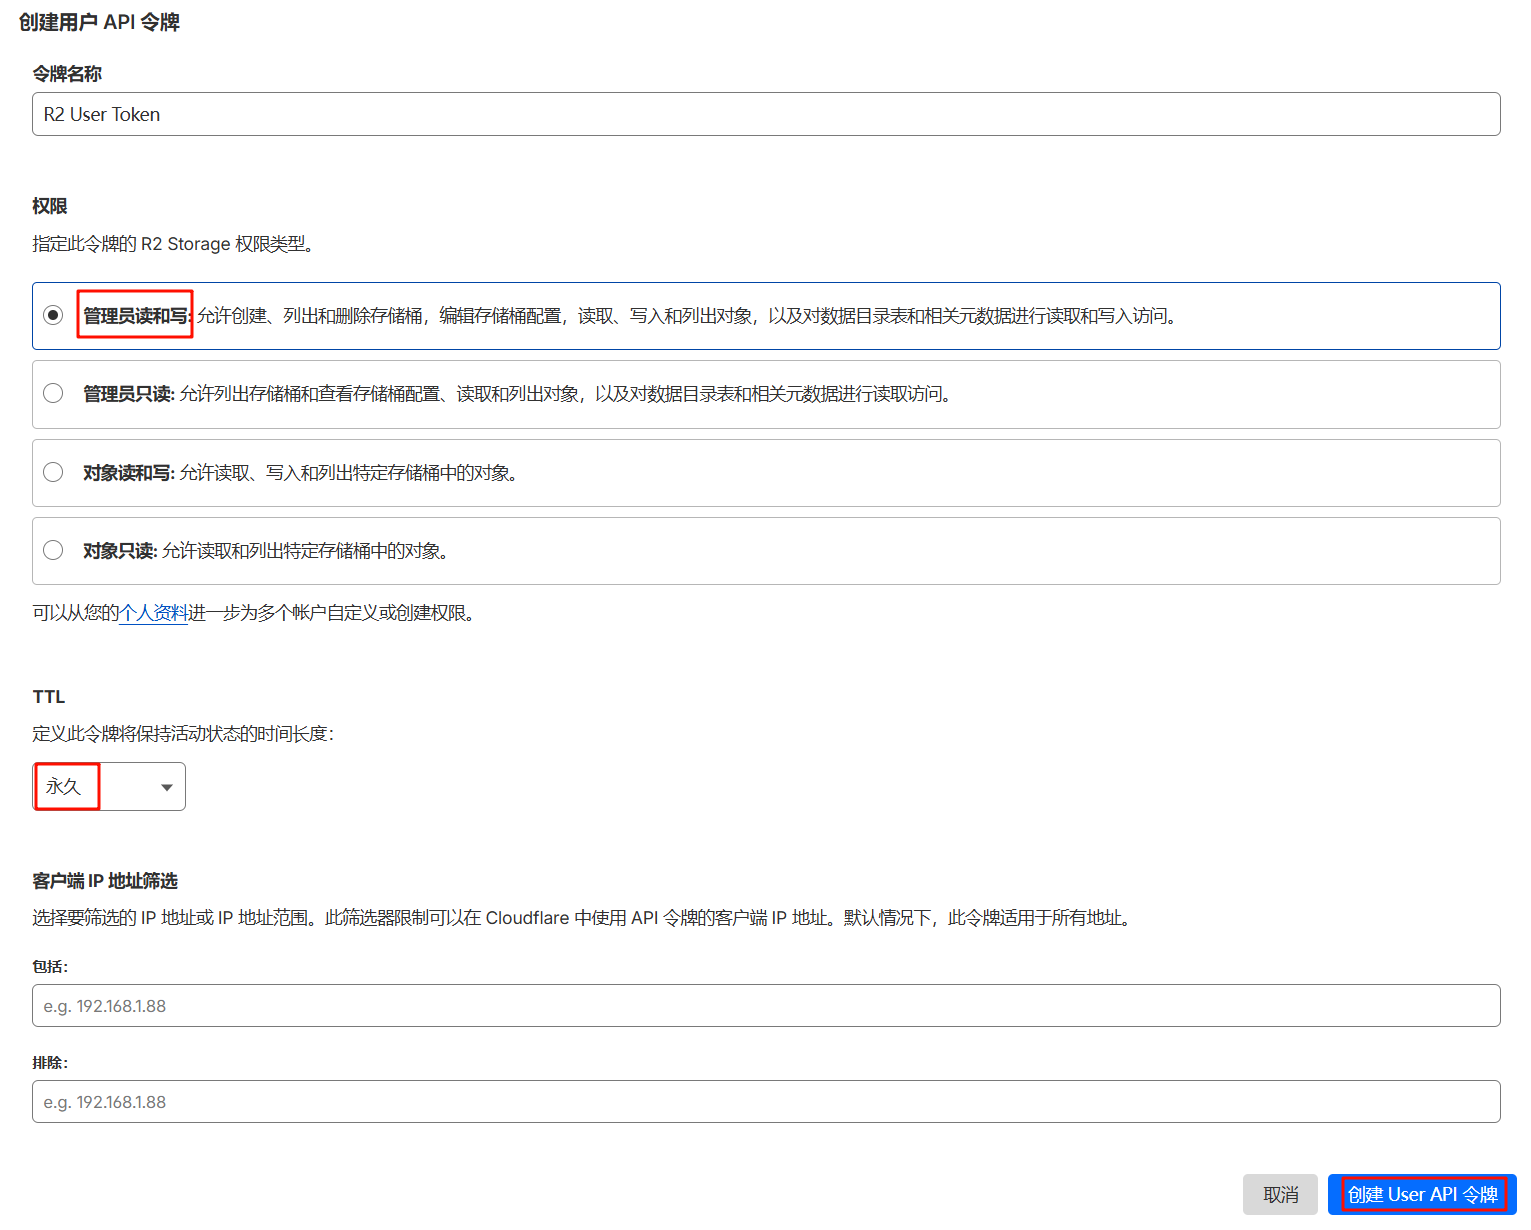Click the 排除: label text

tap(50, 1063)
